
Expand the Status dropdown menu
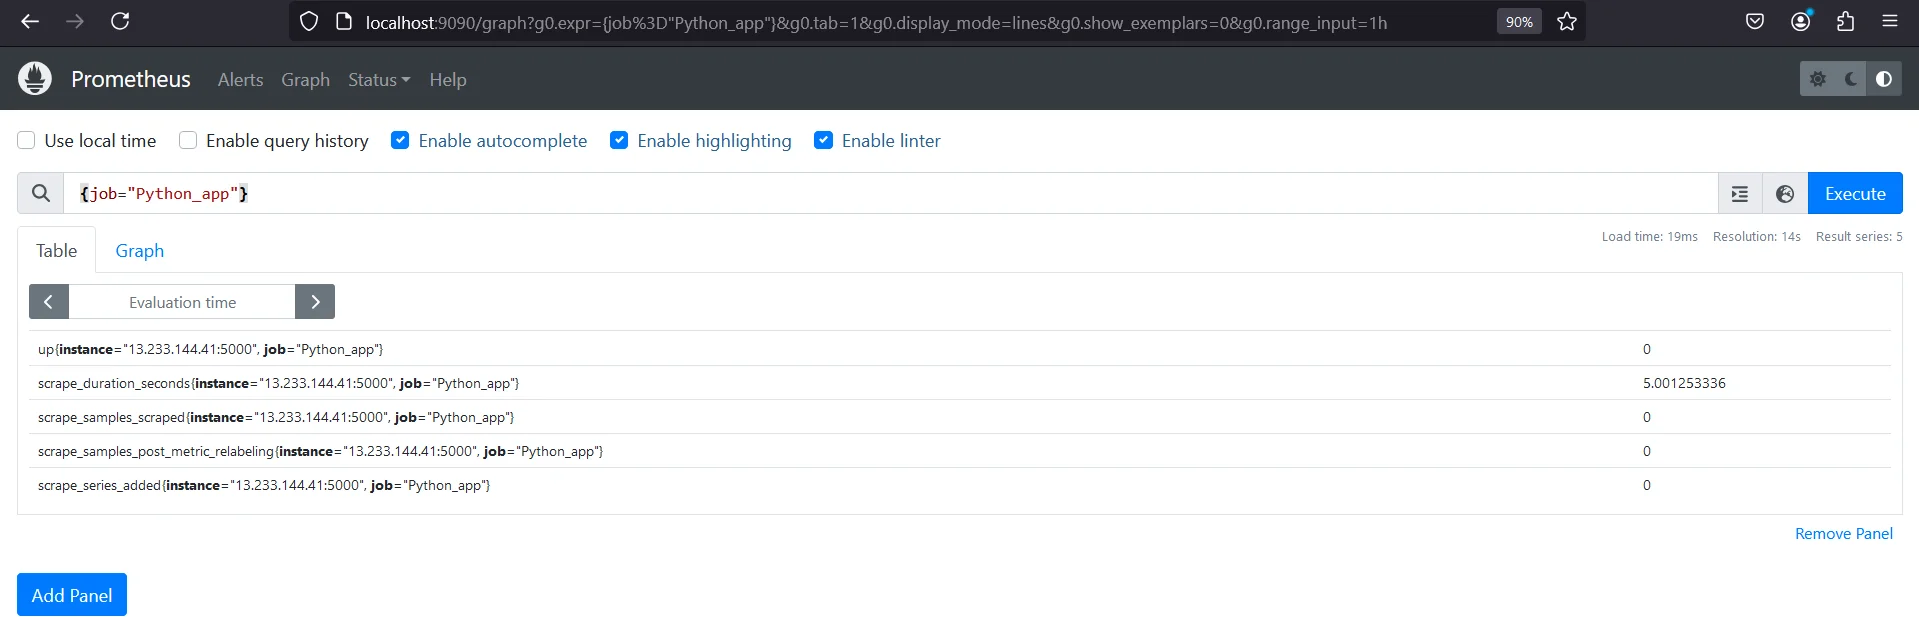pyautogui.click(x=379, y=80)
